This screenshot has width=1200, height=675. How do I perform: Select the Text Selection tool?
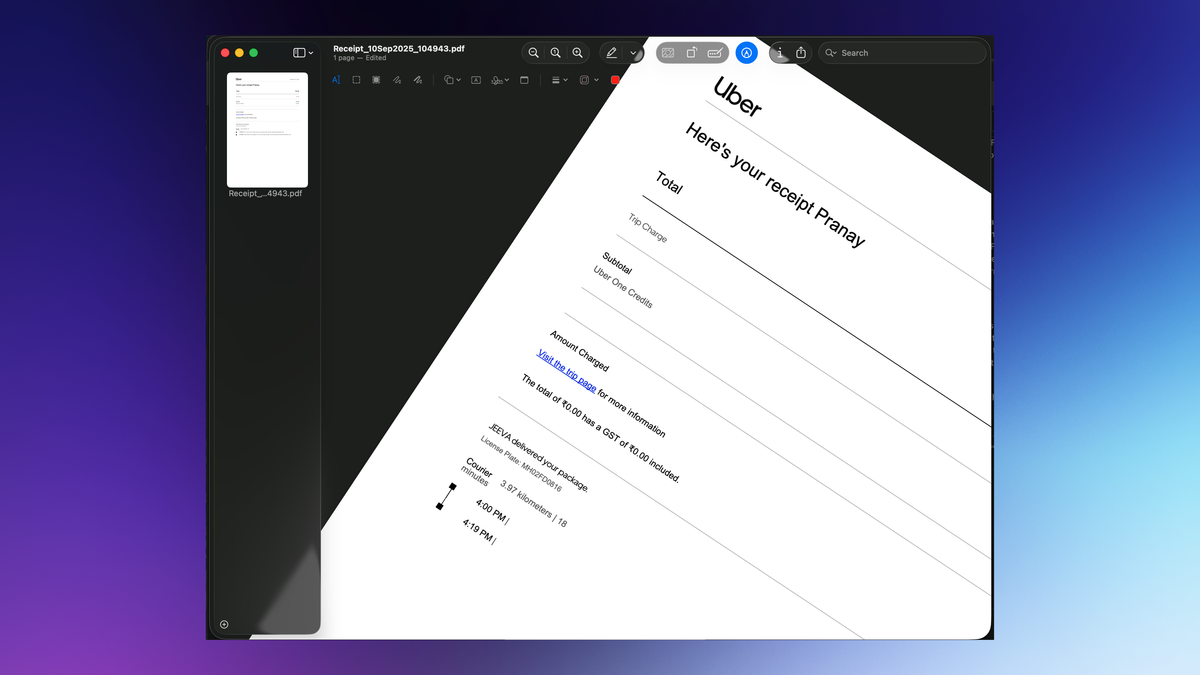[x=336, y=80]
